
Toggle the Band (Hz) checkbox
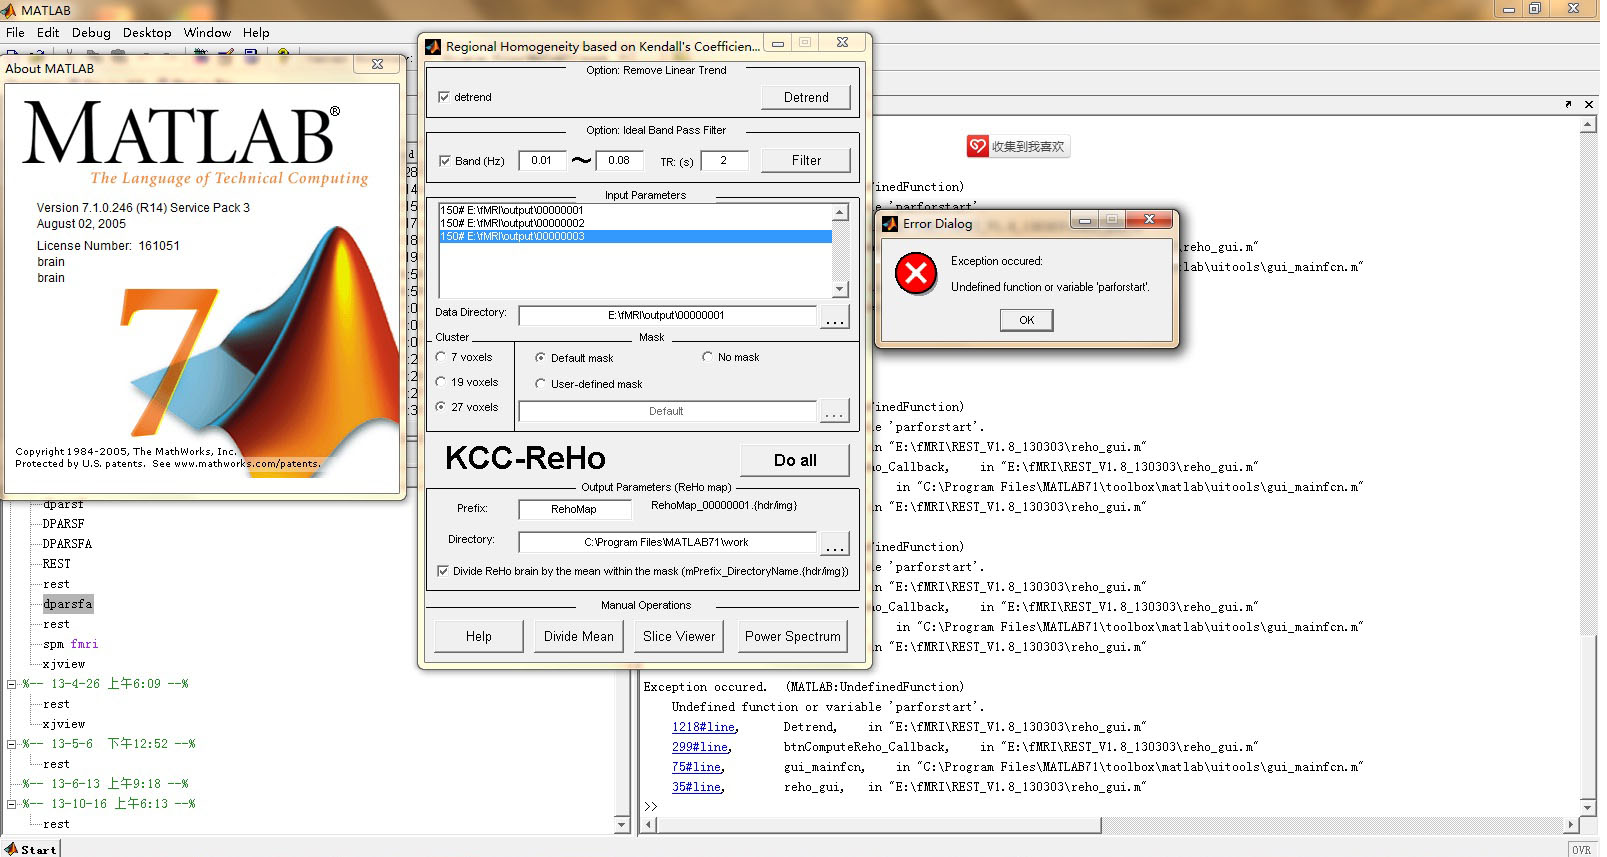445,160
